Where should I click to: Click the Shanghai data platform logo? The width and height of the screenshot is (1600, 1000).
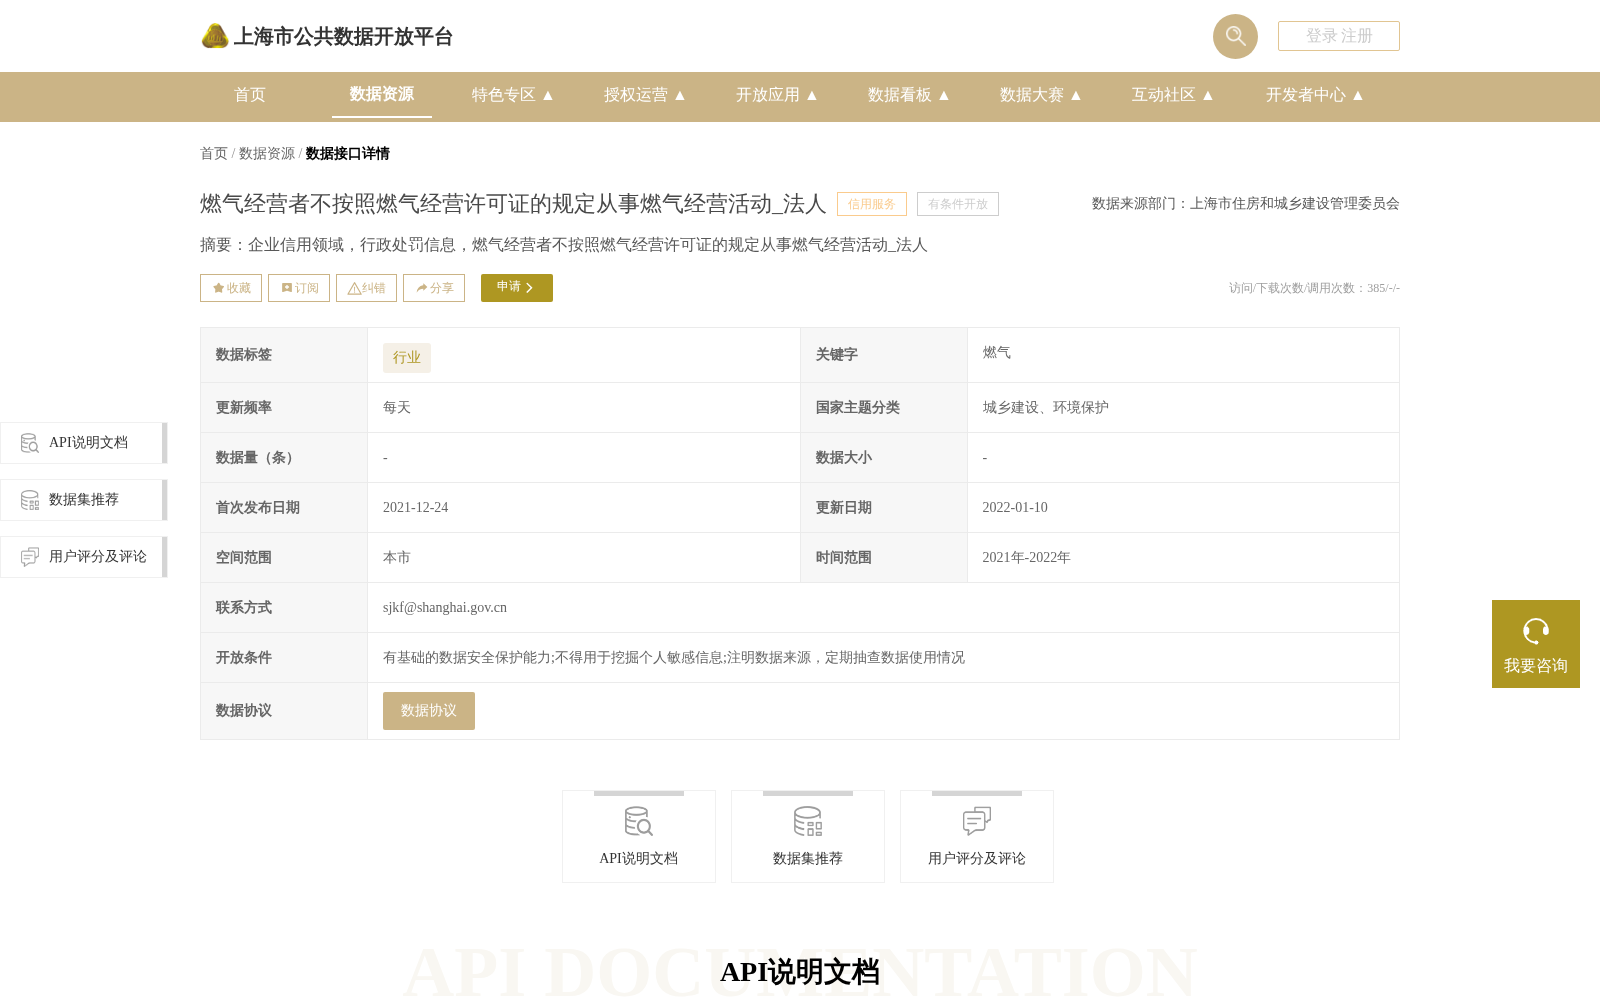pyautogui.click(x=214, y=36)
